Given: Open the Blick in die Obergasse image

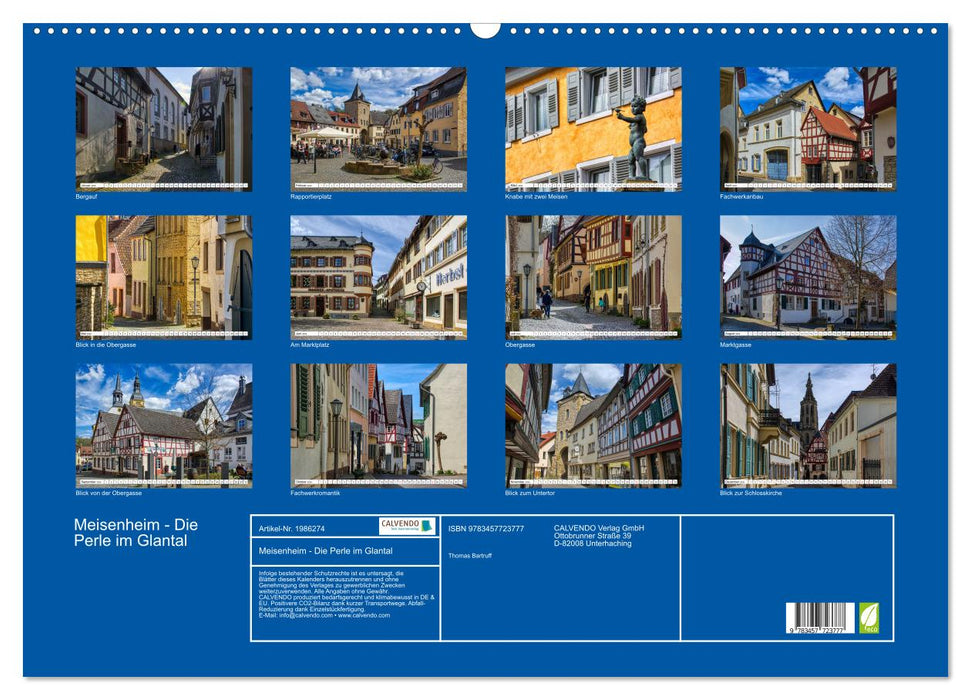Looking at the screenshot, I should [164, 277].
